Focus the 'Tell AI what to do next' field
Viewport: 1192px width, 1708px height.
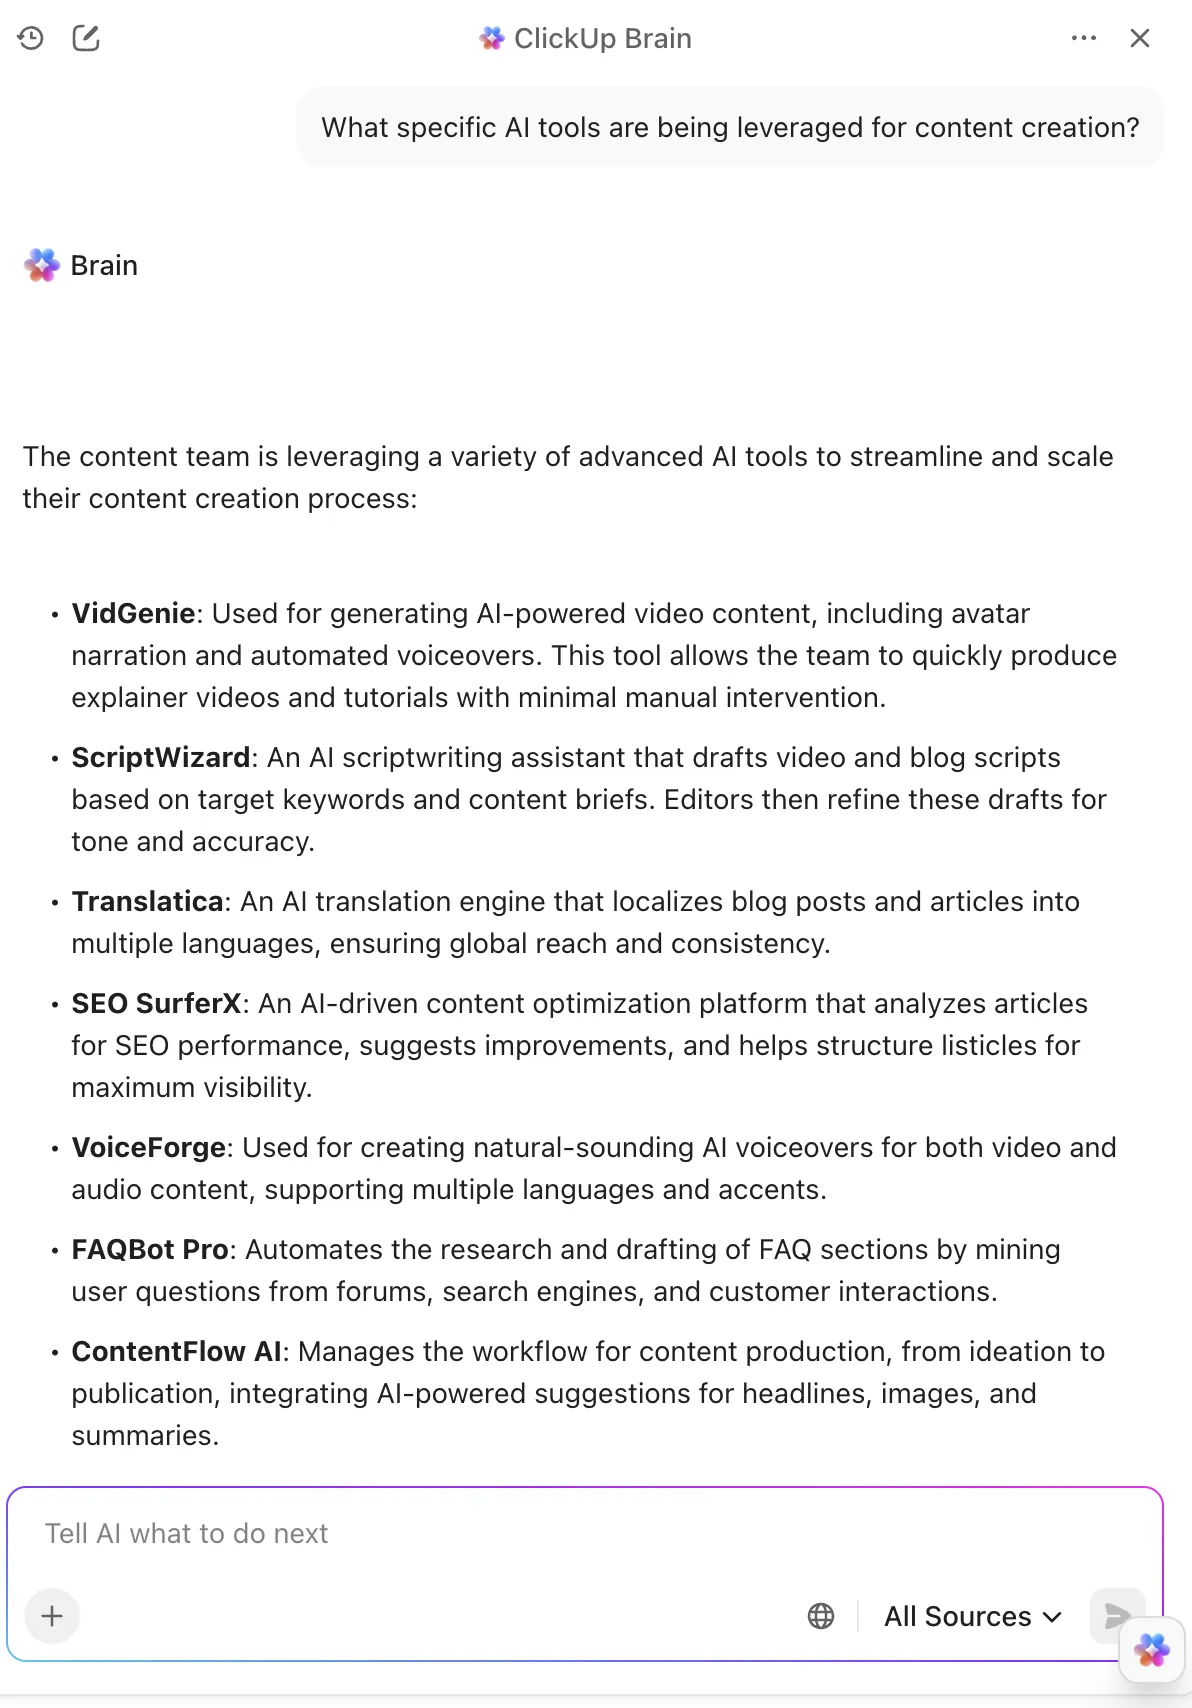(585, 1533)
